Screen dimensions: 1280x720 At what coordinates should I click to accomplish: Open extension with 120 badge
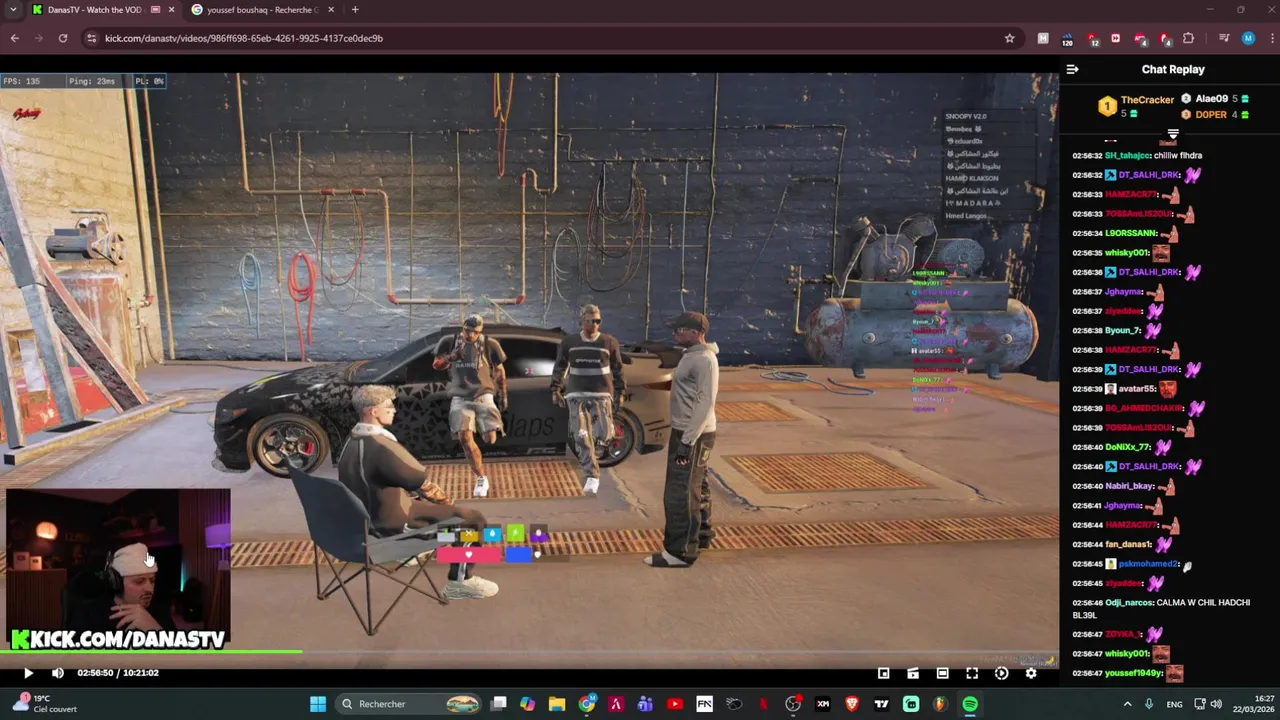coord(1067,39)
